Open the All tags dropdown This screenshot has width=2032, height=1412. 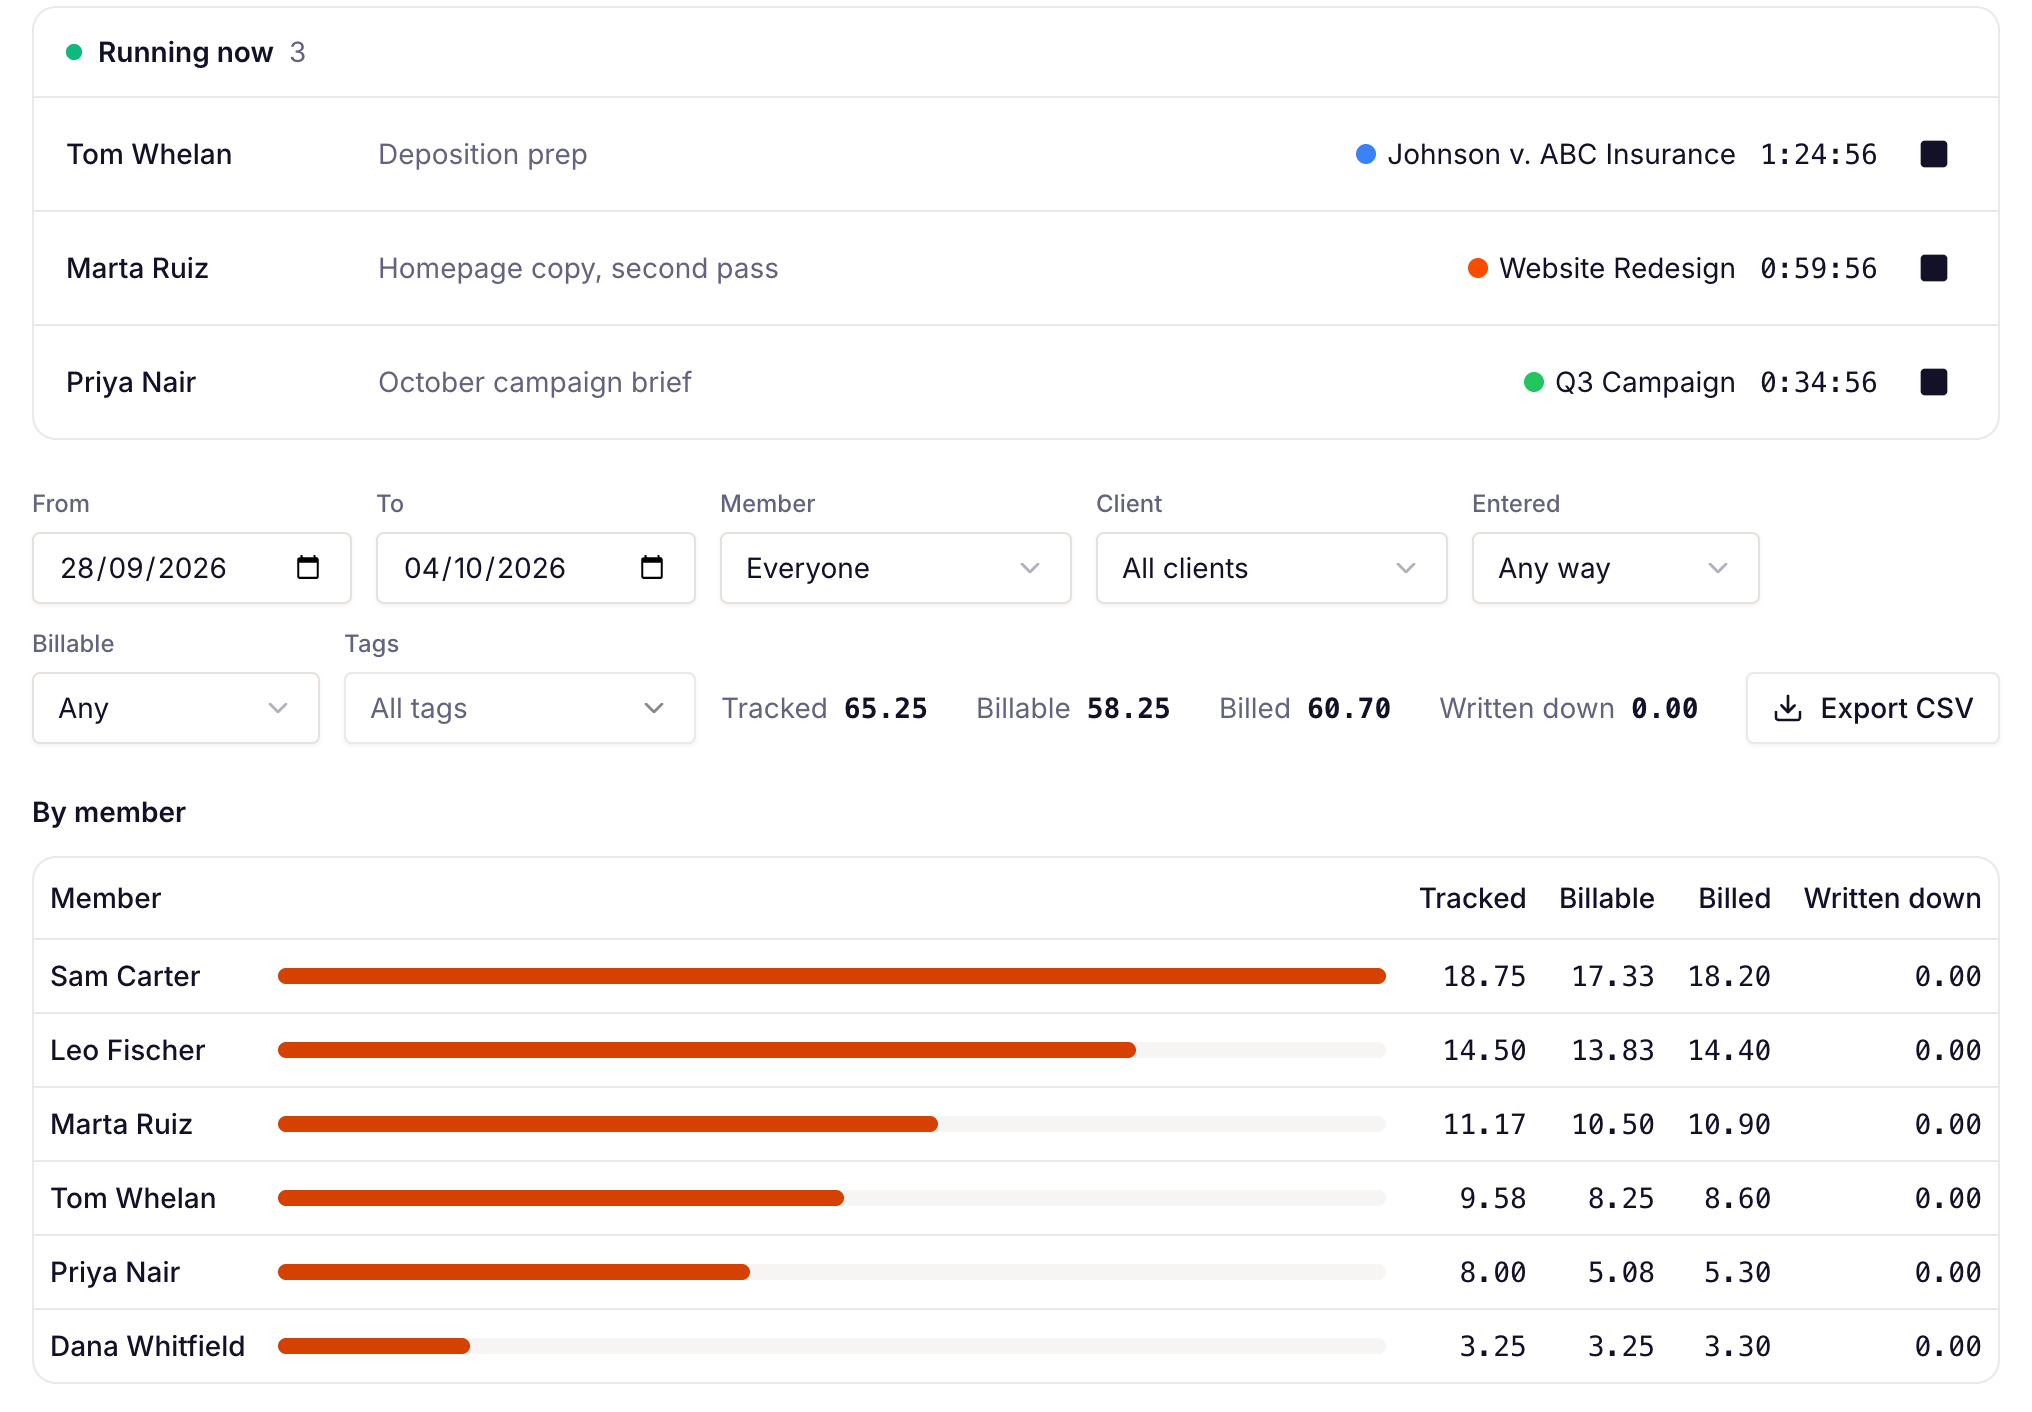click(x=519, y=708)
